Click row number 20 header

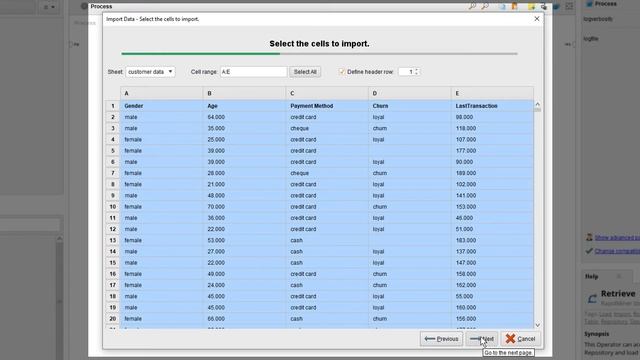[x=113, y=319]
